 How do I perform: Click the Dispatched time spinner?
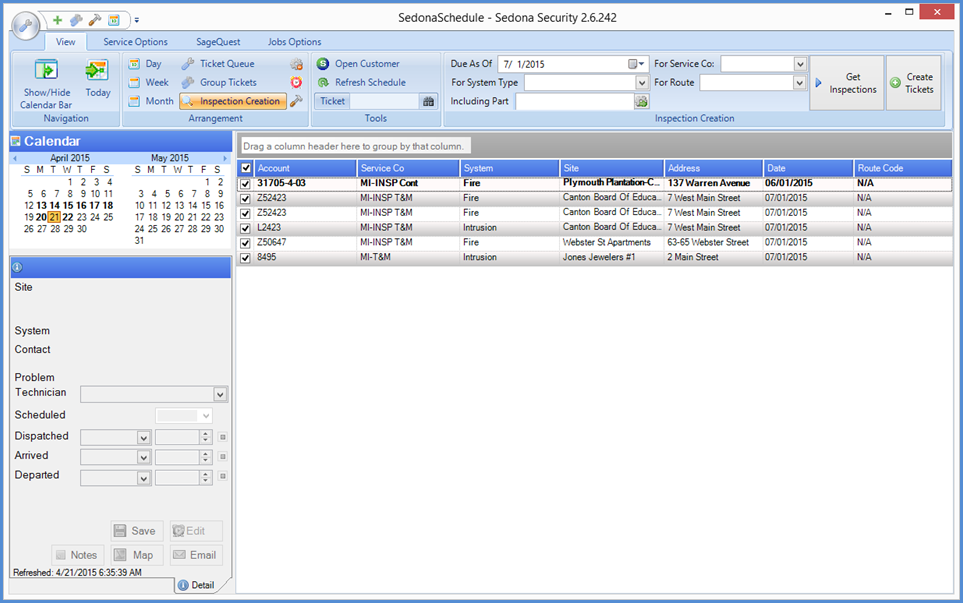pyautogui.click(x=206, y=437)
